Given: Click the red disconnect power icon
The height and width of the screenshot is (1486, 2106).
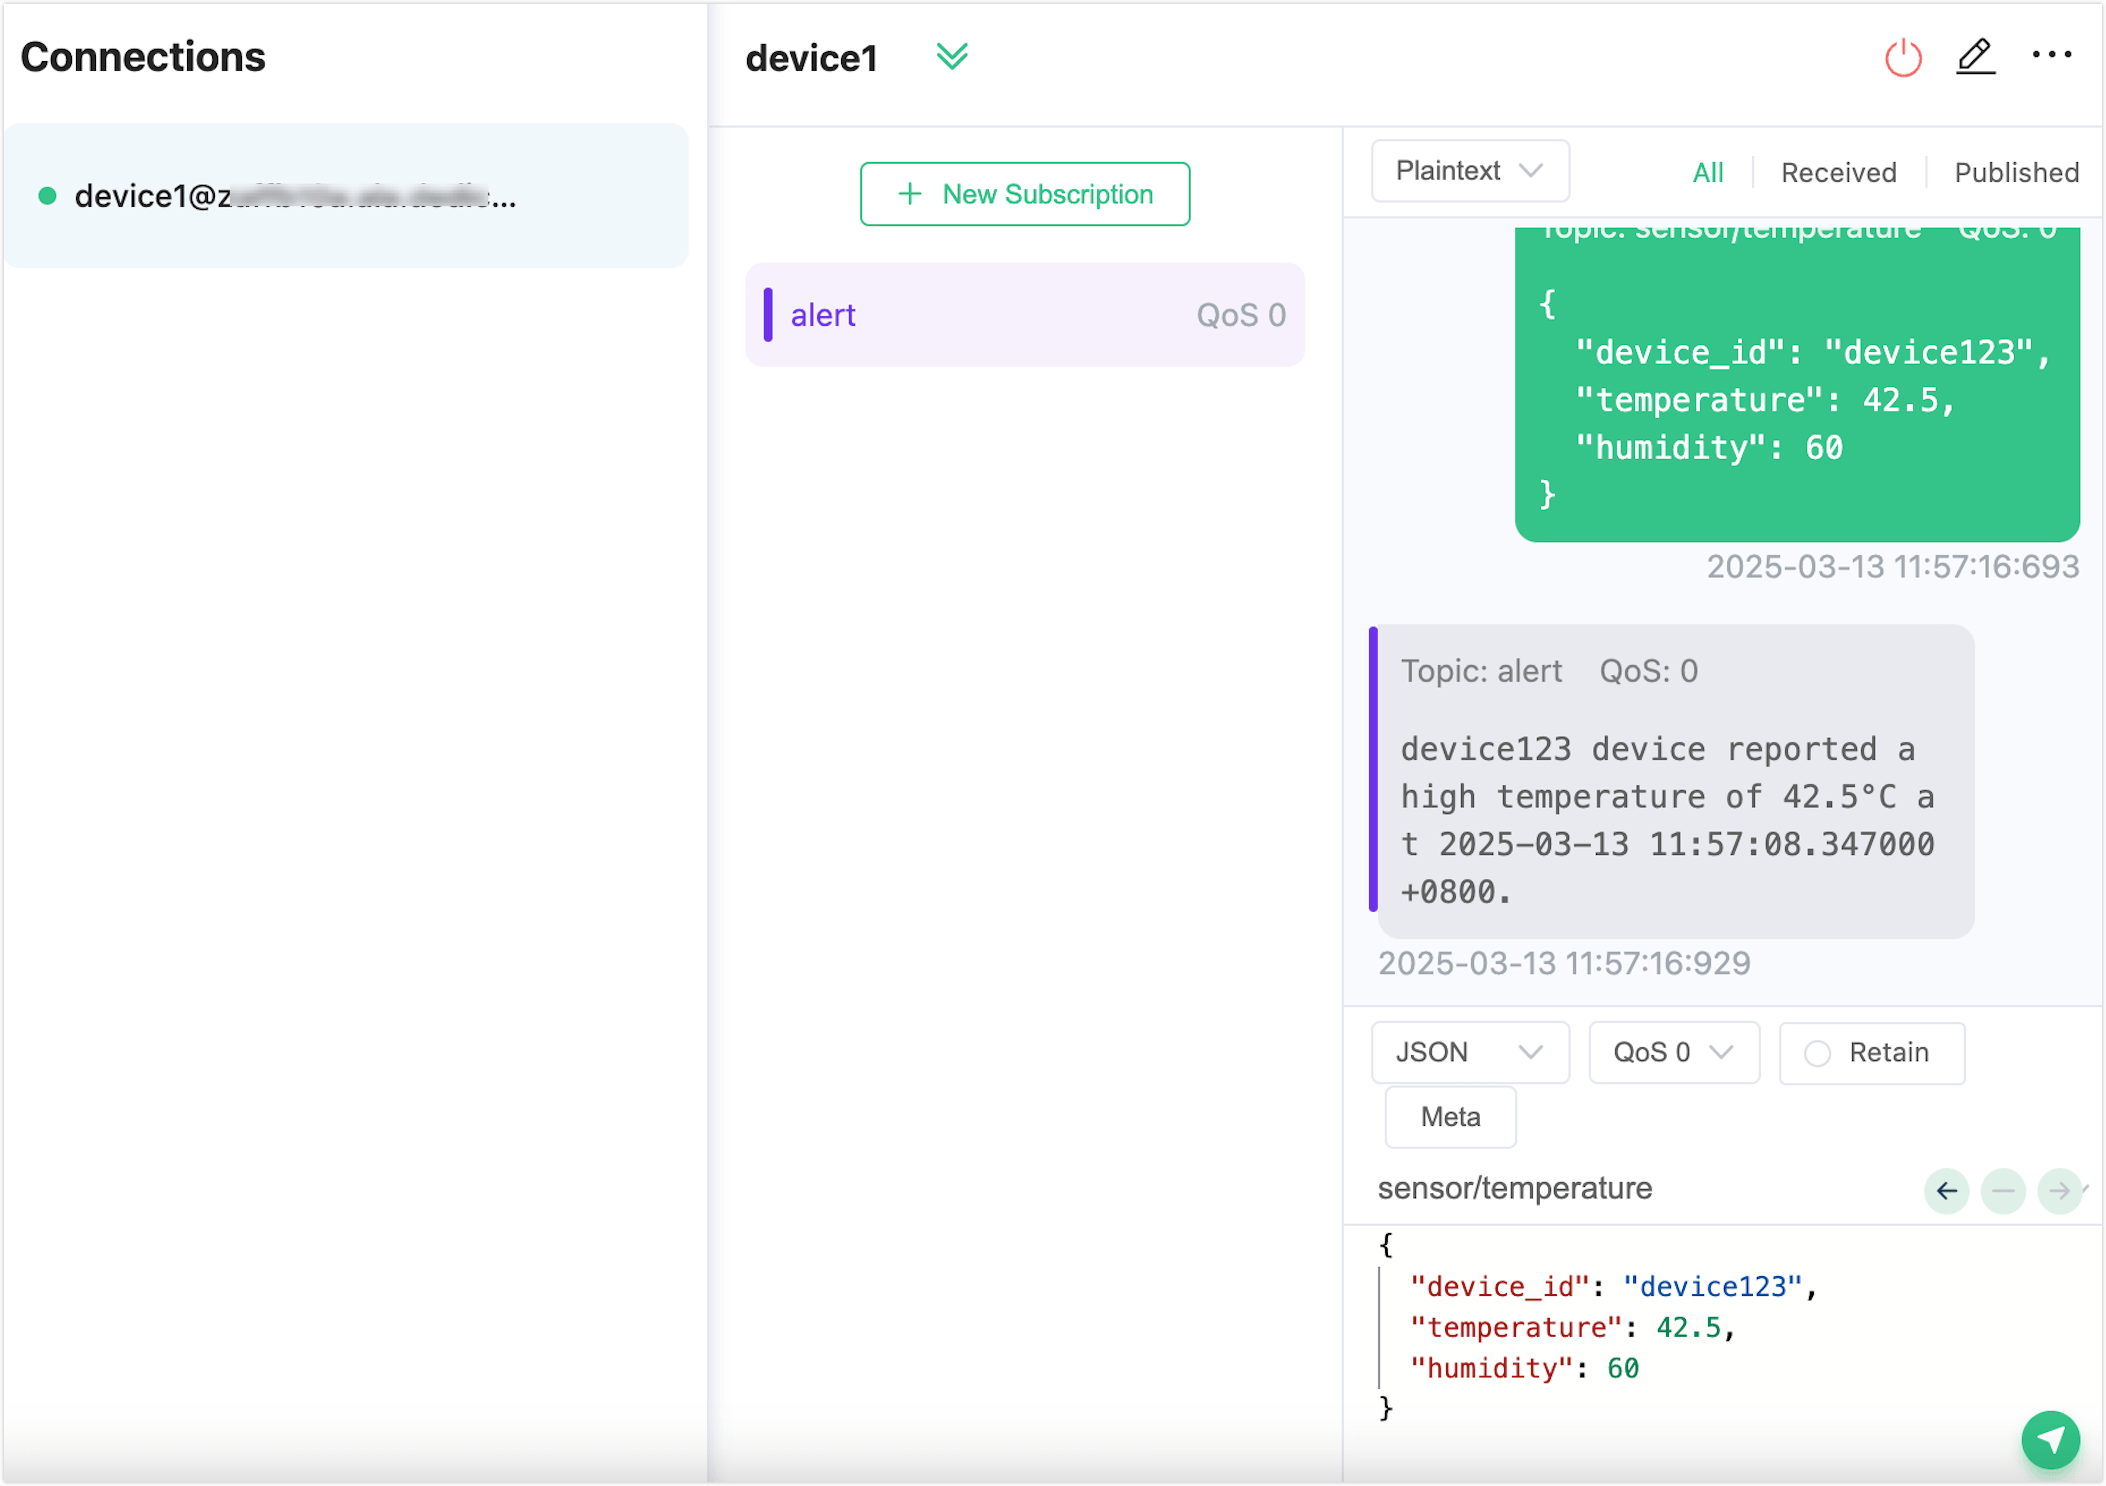Looking at the screenshot, I should click(1902, 57).
